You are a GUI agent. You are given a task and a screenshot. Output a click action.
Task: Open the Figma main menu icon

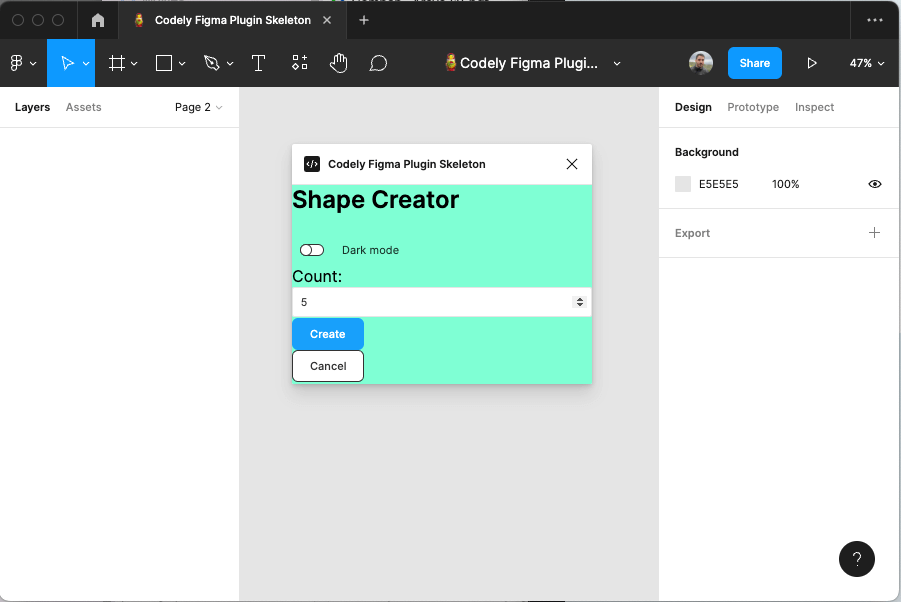[16, 63]
